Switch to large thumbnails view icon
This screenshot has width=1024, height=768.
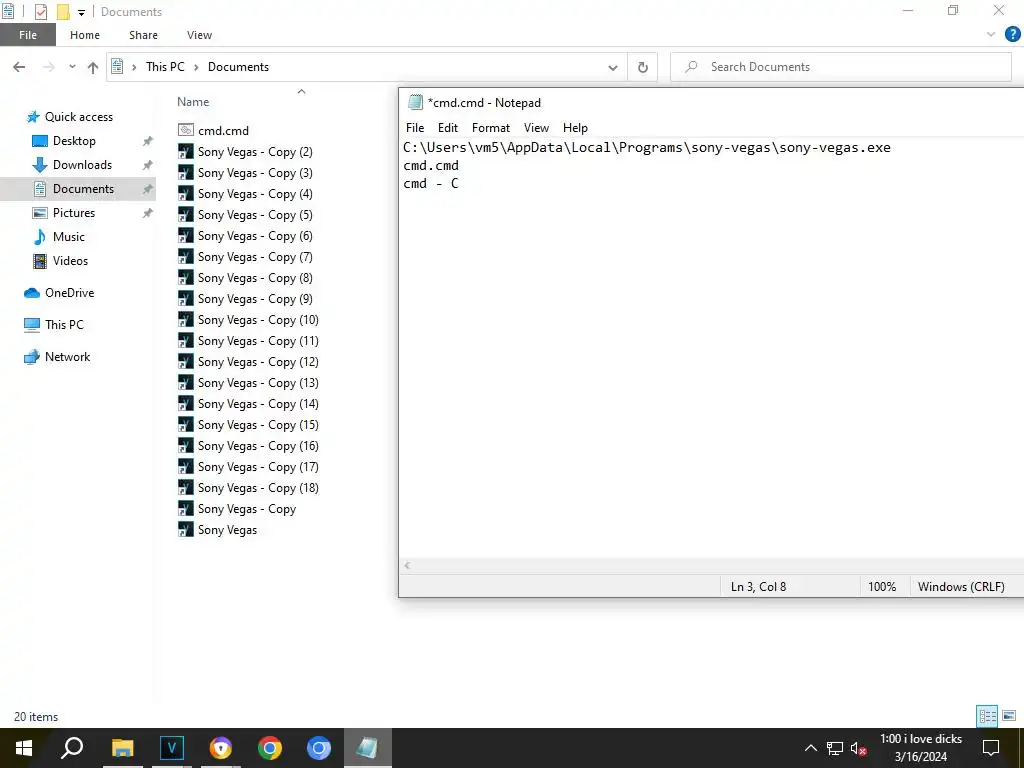pyautogui.click(x=1009, y=716)
